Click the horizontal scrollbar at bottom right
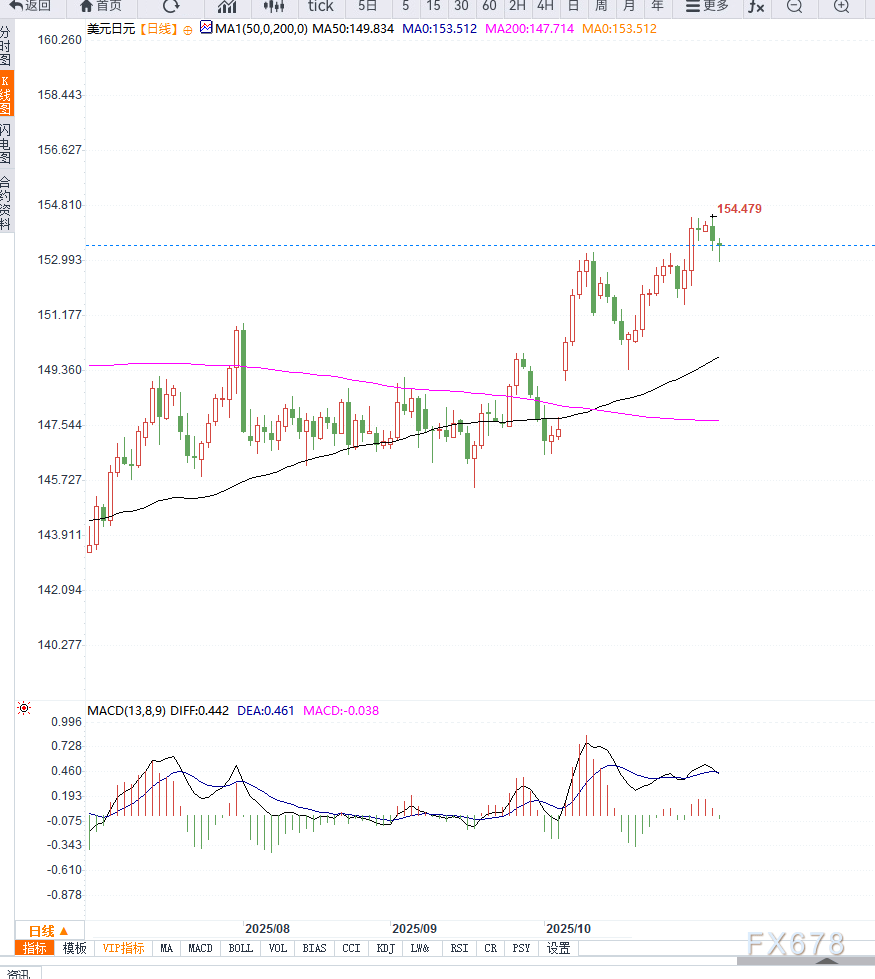Screen dimensions: 875x979 806,960
